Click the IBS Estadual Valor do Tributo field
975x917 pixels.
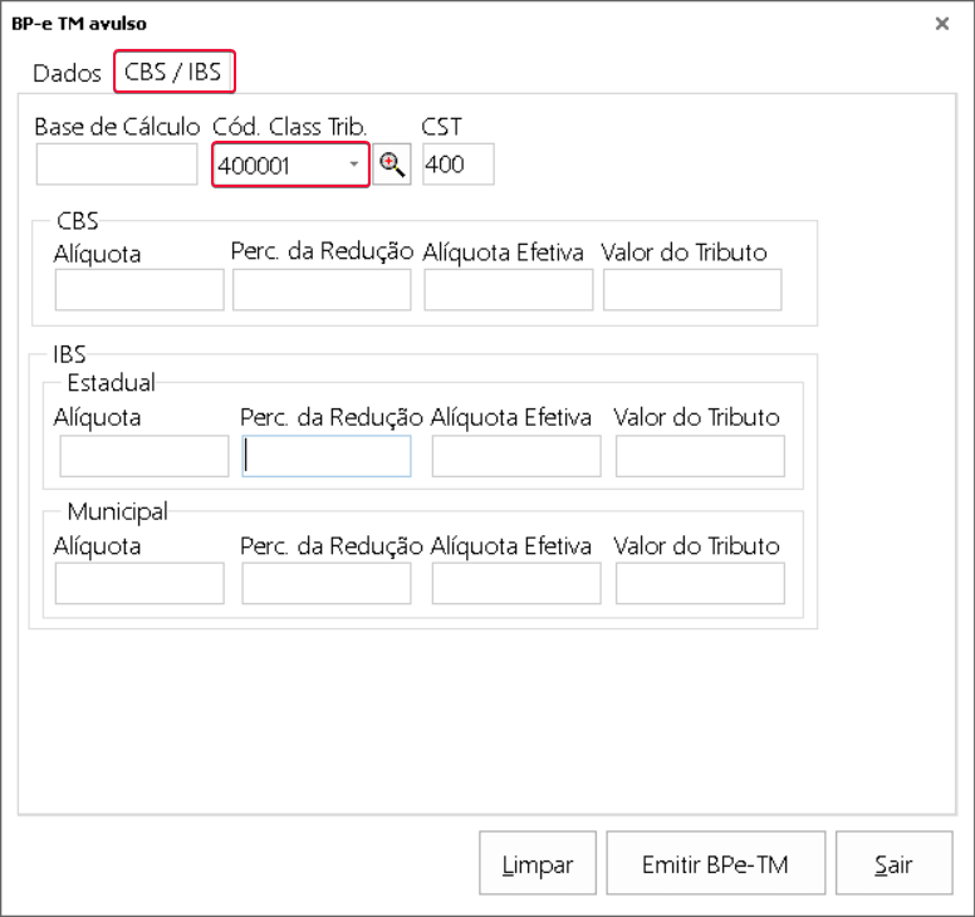pos(700,456)
